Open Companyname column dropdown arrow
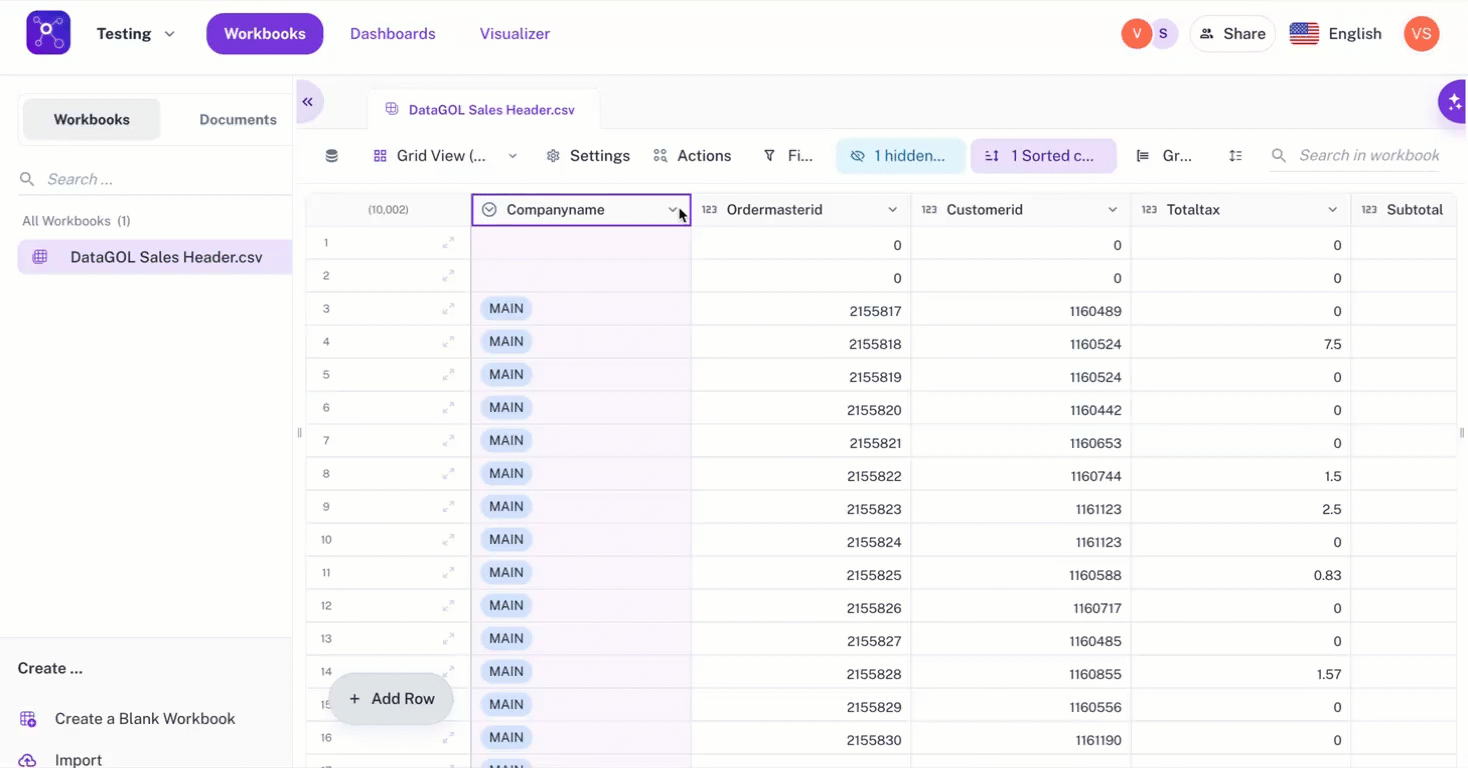The image size is (1468, 768). point(674,210)
